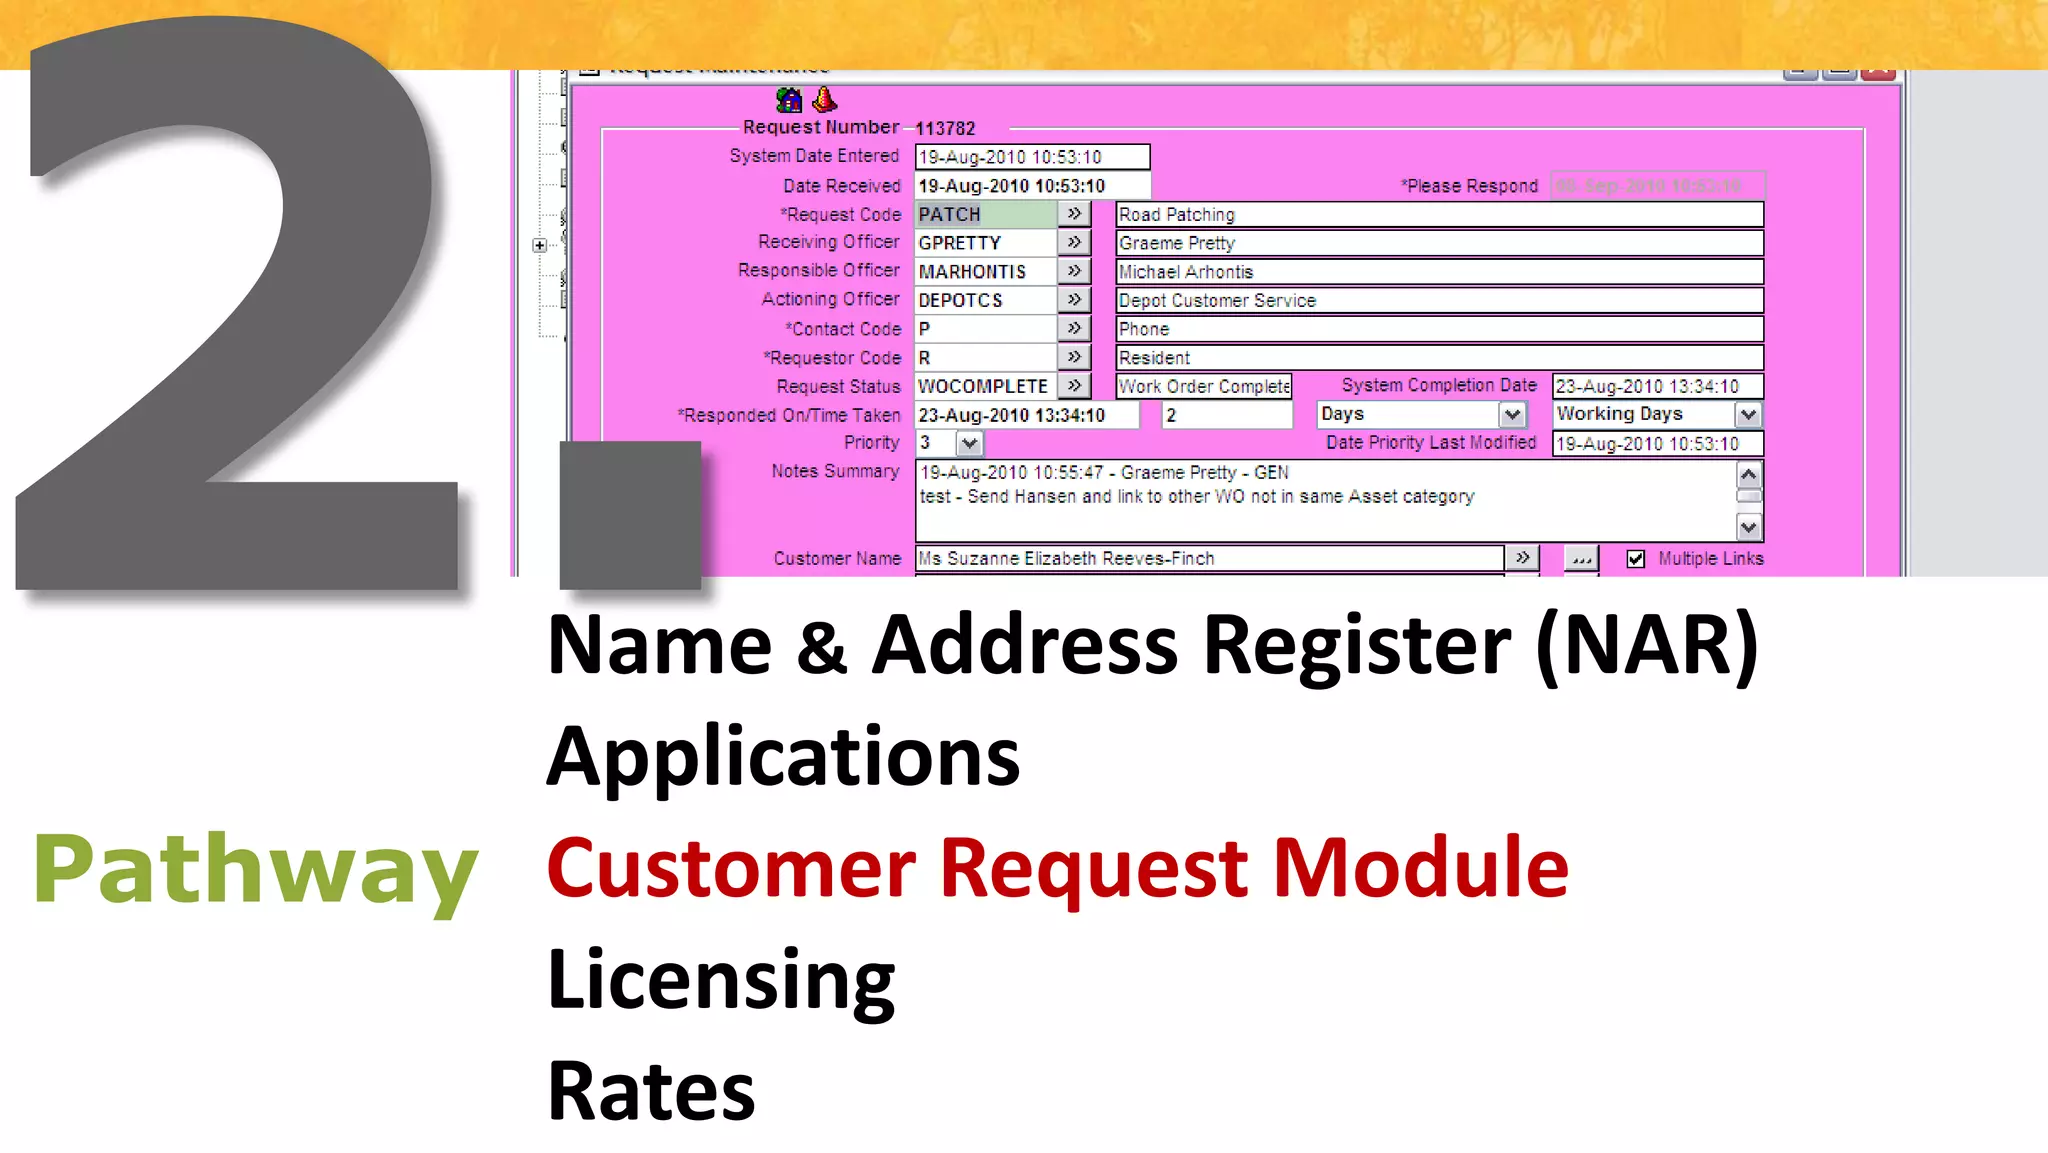The image size is (2048, 1153).
Task: Open lookup arrows beside Customer Name field
Action: click(x=1522, y=558)
